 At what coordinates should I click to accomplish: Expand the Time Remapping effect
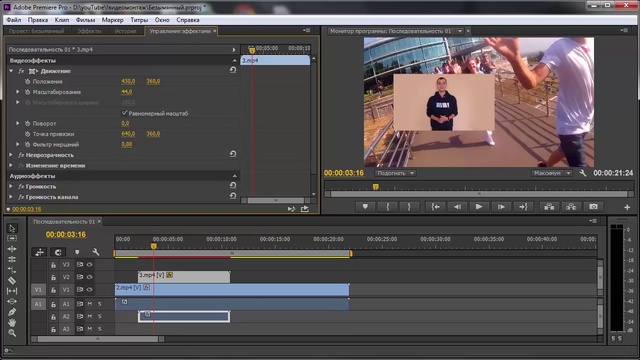tap(11, 165)
